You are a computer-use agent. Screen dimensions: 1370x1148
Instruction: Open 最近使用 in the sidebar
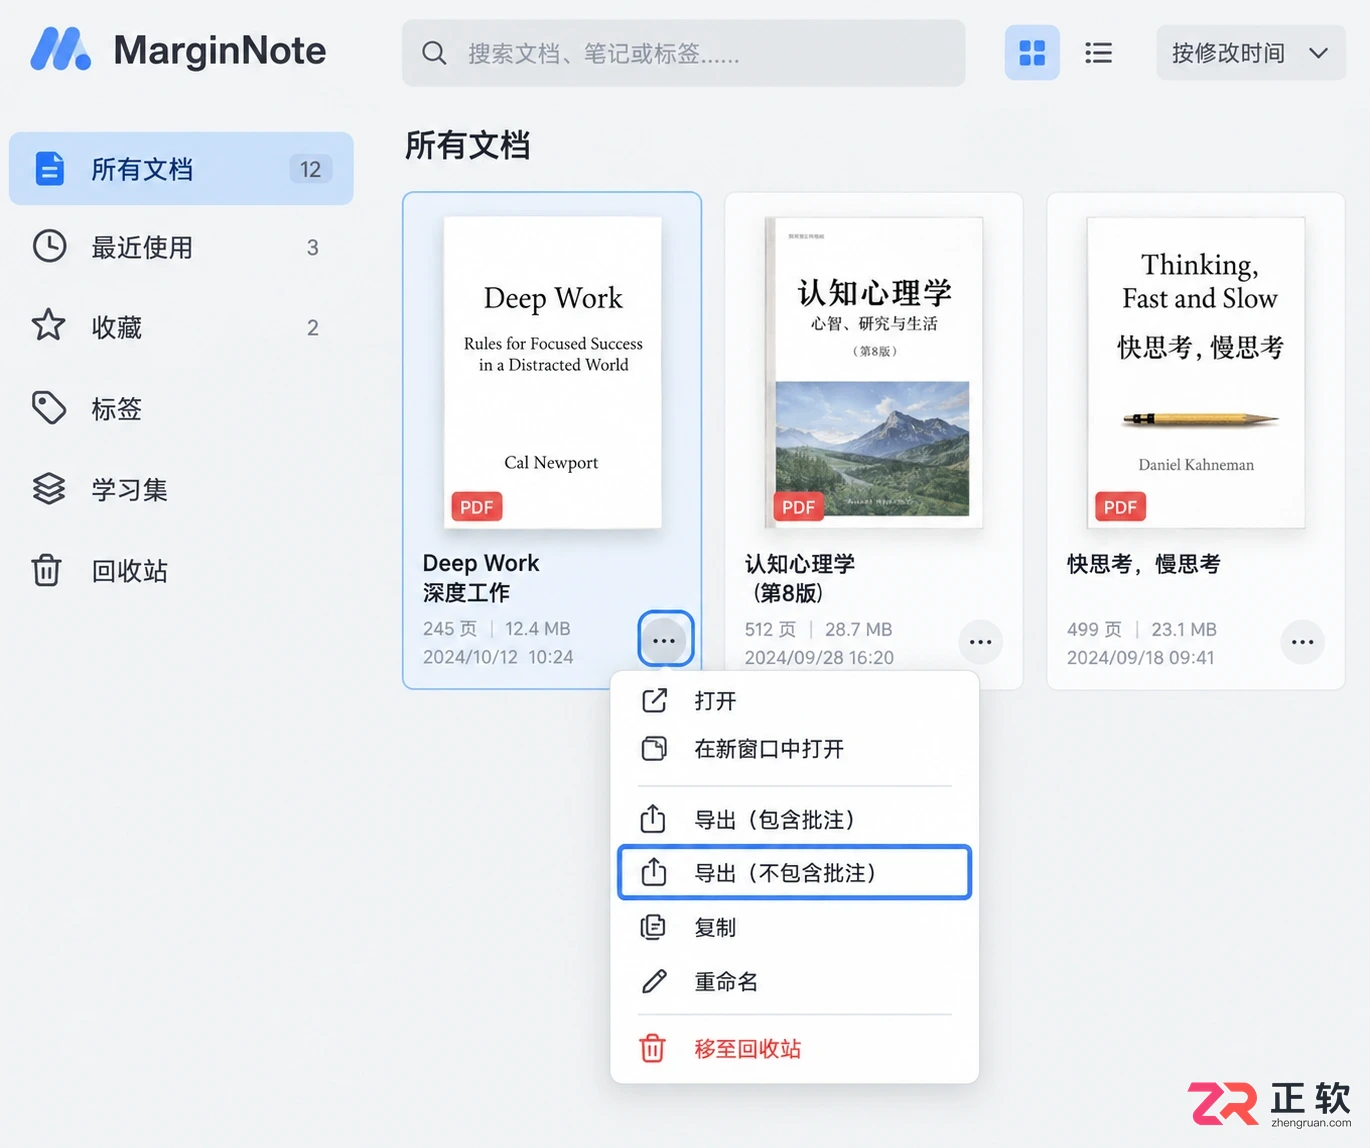(x=181, y=247)
